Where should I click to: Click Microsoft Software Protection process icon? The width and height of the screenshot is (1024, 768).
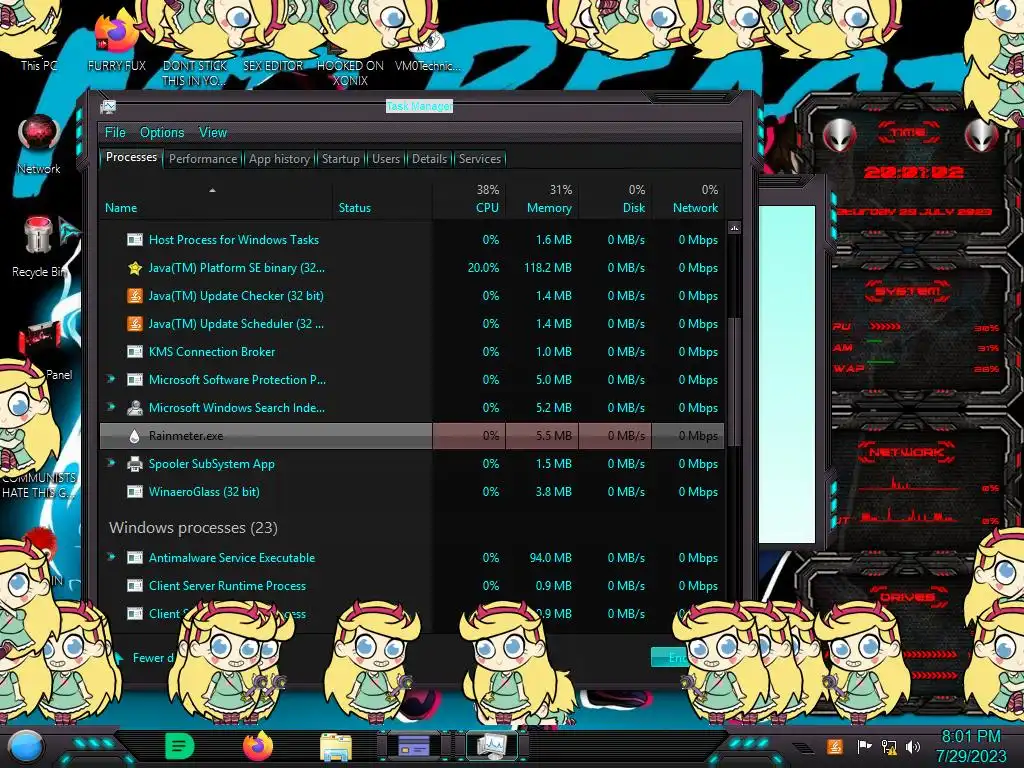pos(135,379)
